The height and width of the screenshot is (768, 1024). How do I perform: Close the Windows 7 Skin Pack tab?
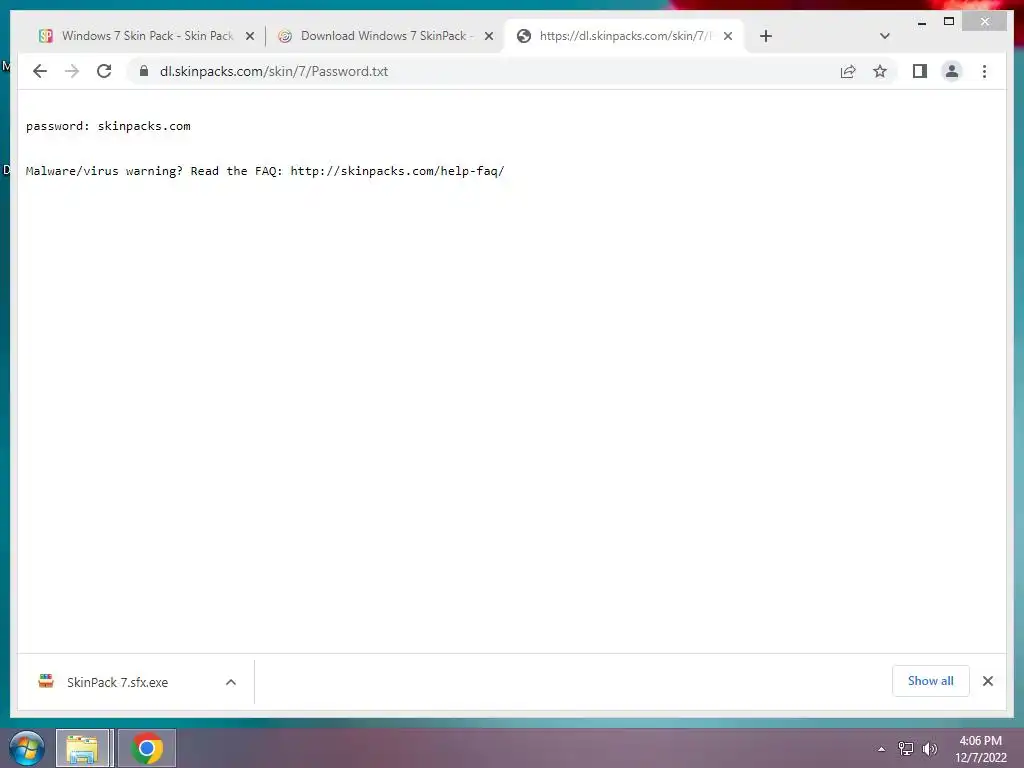pyautogui.click(x=249, y=36)
